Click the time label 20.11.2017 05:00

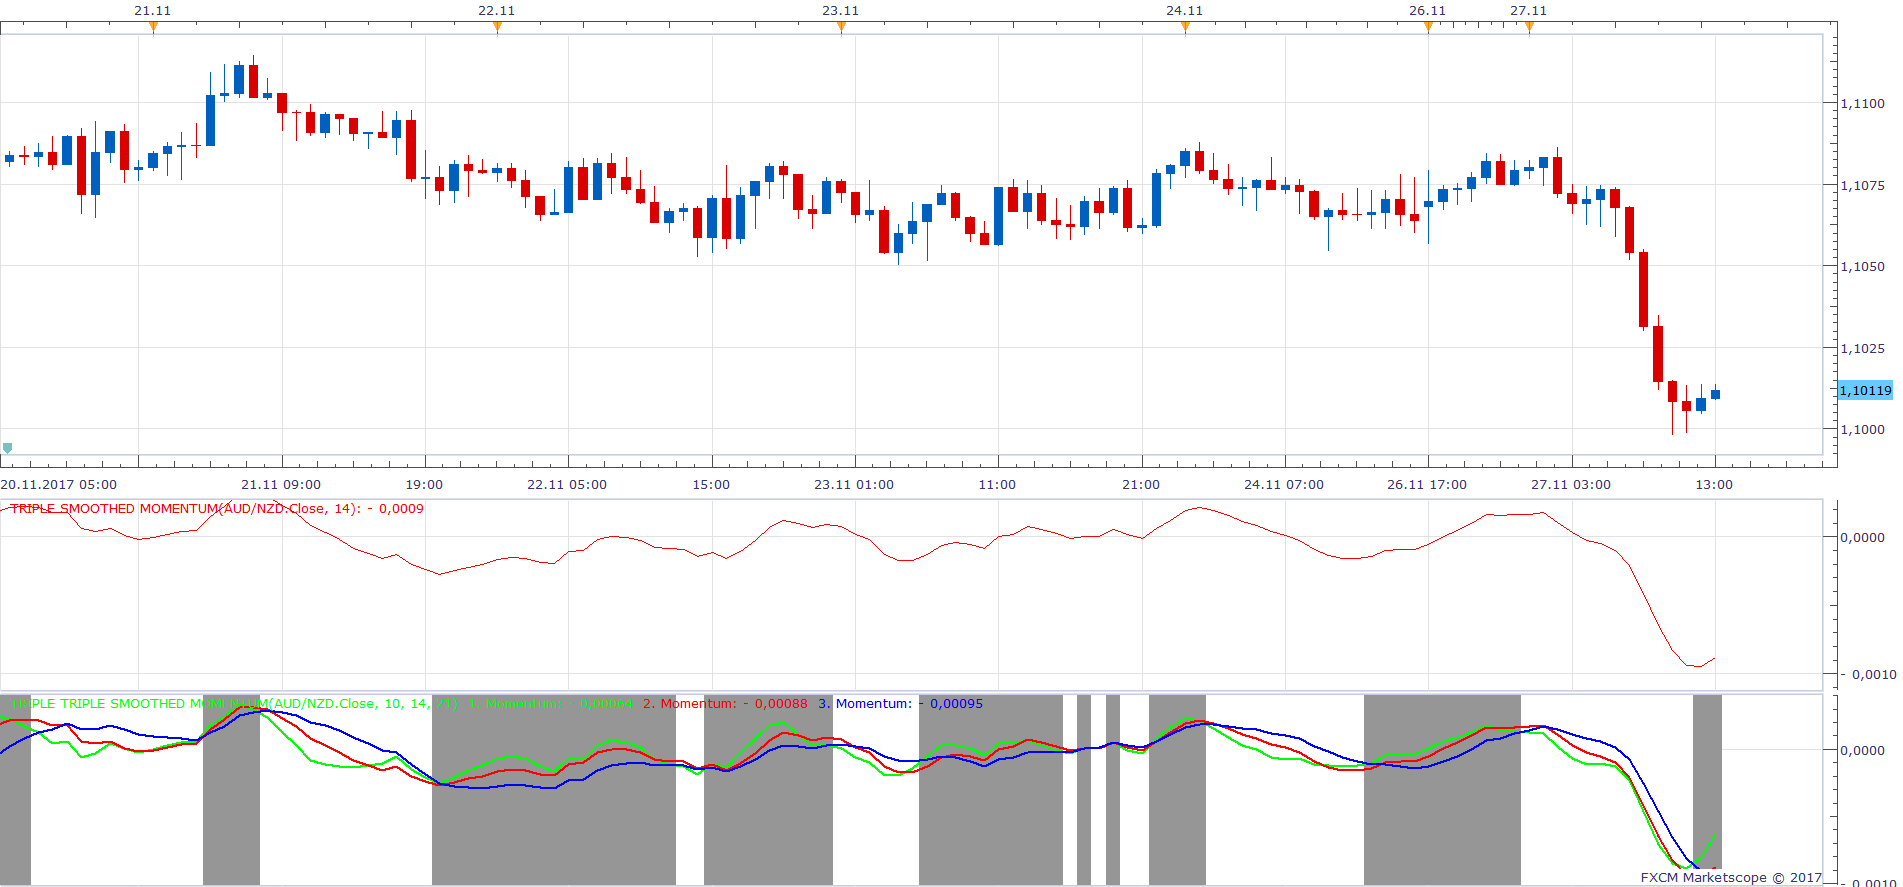click(x=58, y=484)
